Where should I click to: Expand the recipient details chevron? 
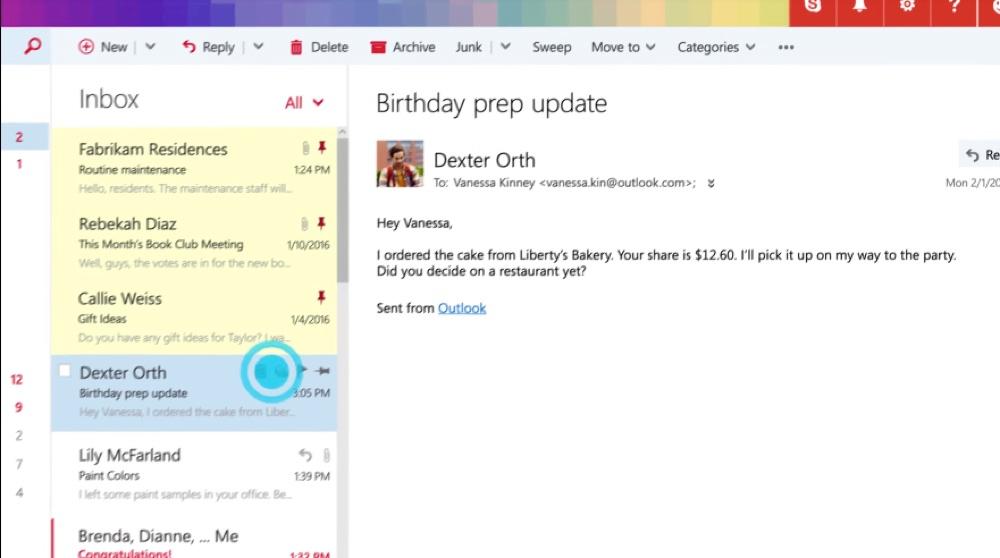(710, 184)
